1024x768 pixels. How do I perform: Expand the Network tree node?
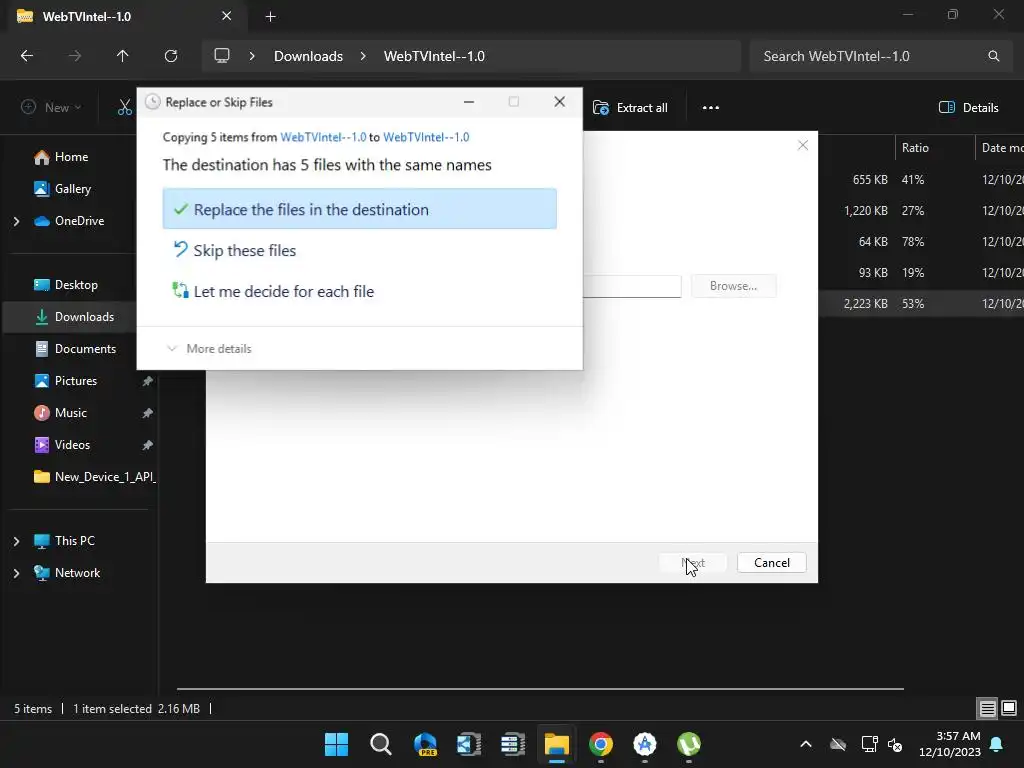[x=16, y=573]
